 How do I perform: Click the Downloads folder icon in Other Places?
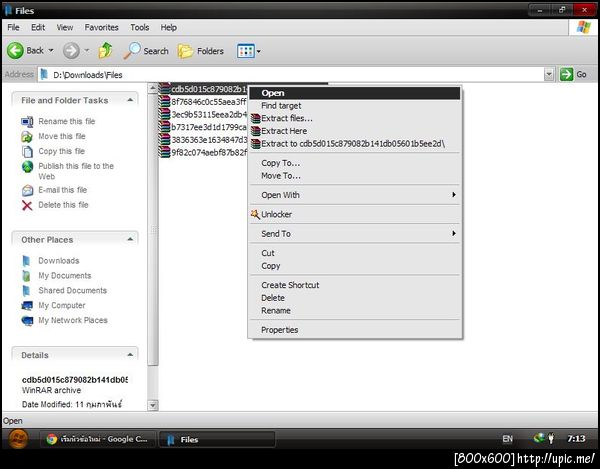[26, 261]
